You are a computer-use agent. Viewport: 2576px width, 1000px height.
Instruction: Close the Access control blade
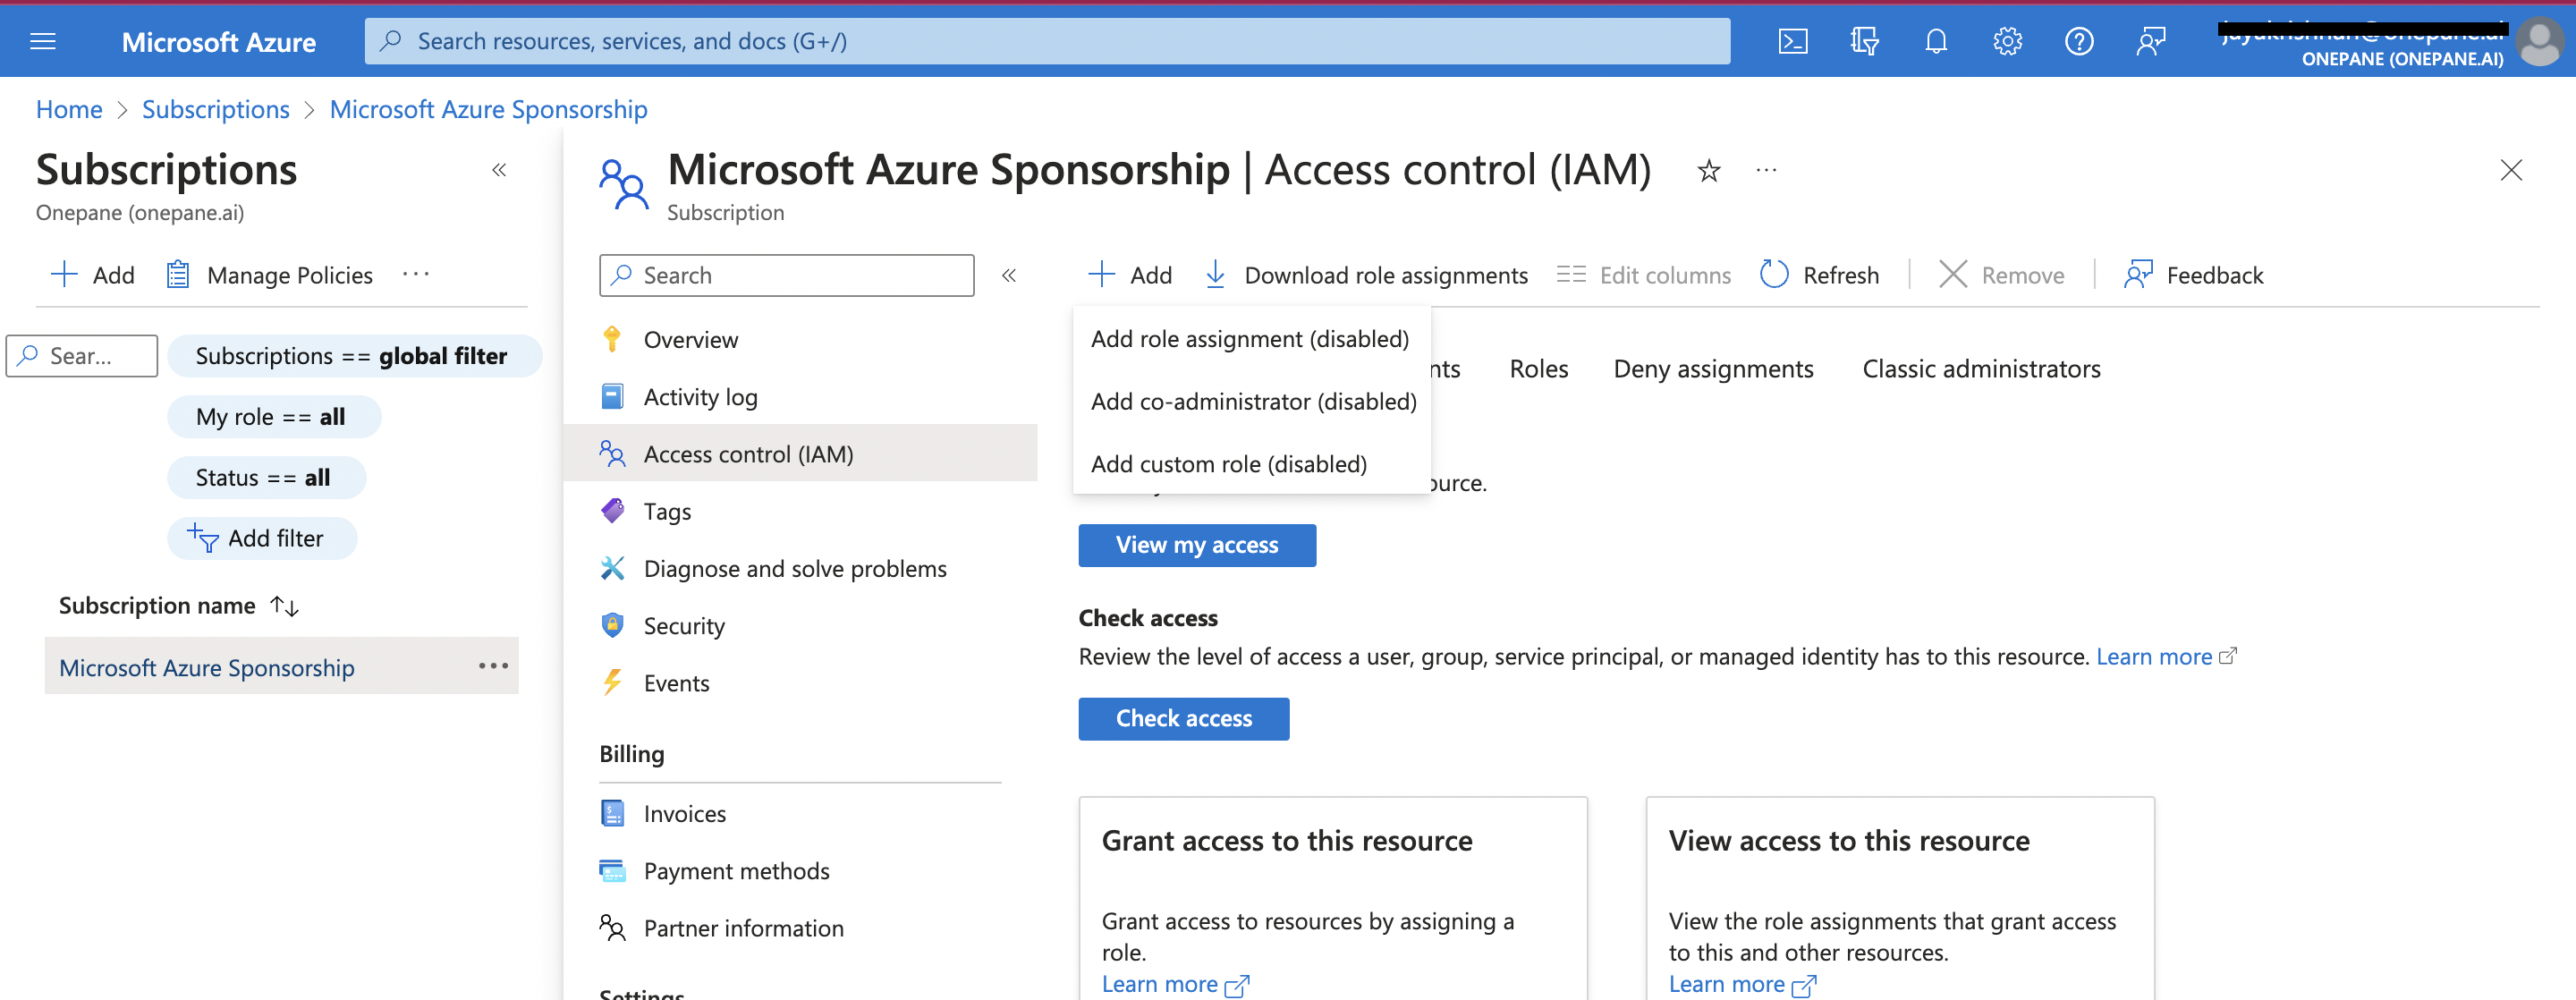tap(2510, 170)
